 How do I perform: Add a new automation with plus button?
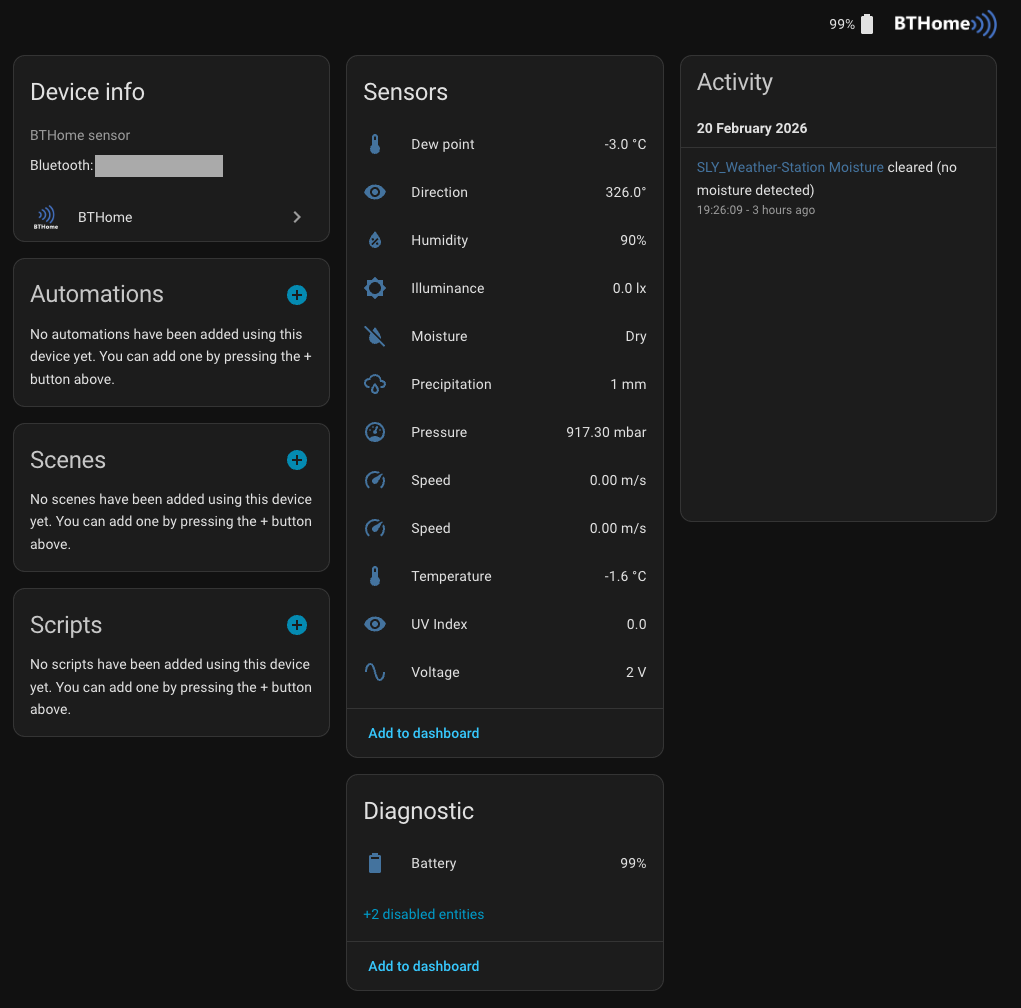(x=297, y=295)
